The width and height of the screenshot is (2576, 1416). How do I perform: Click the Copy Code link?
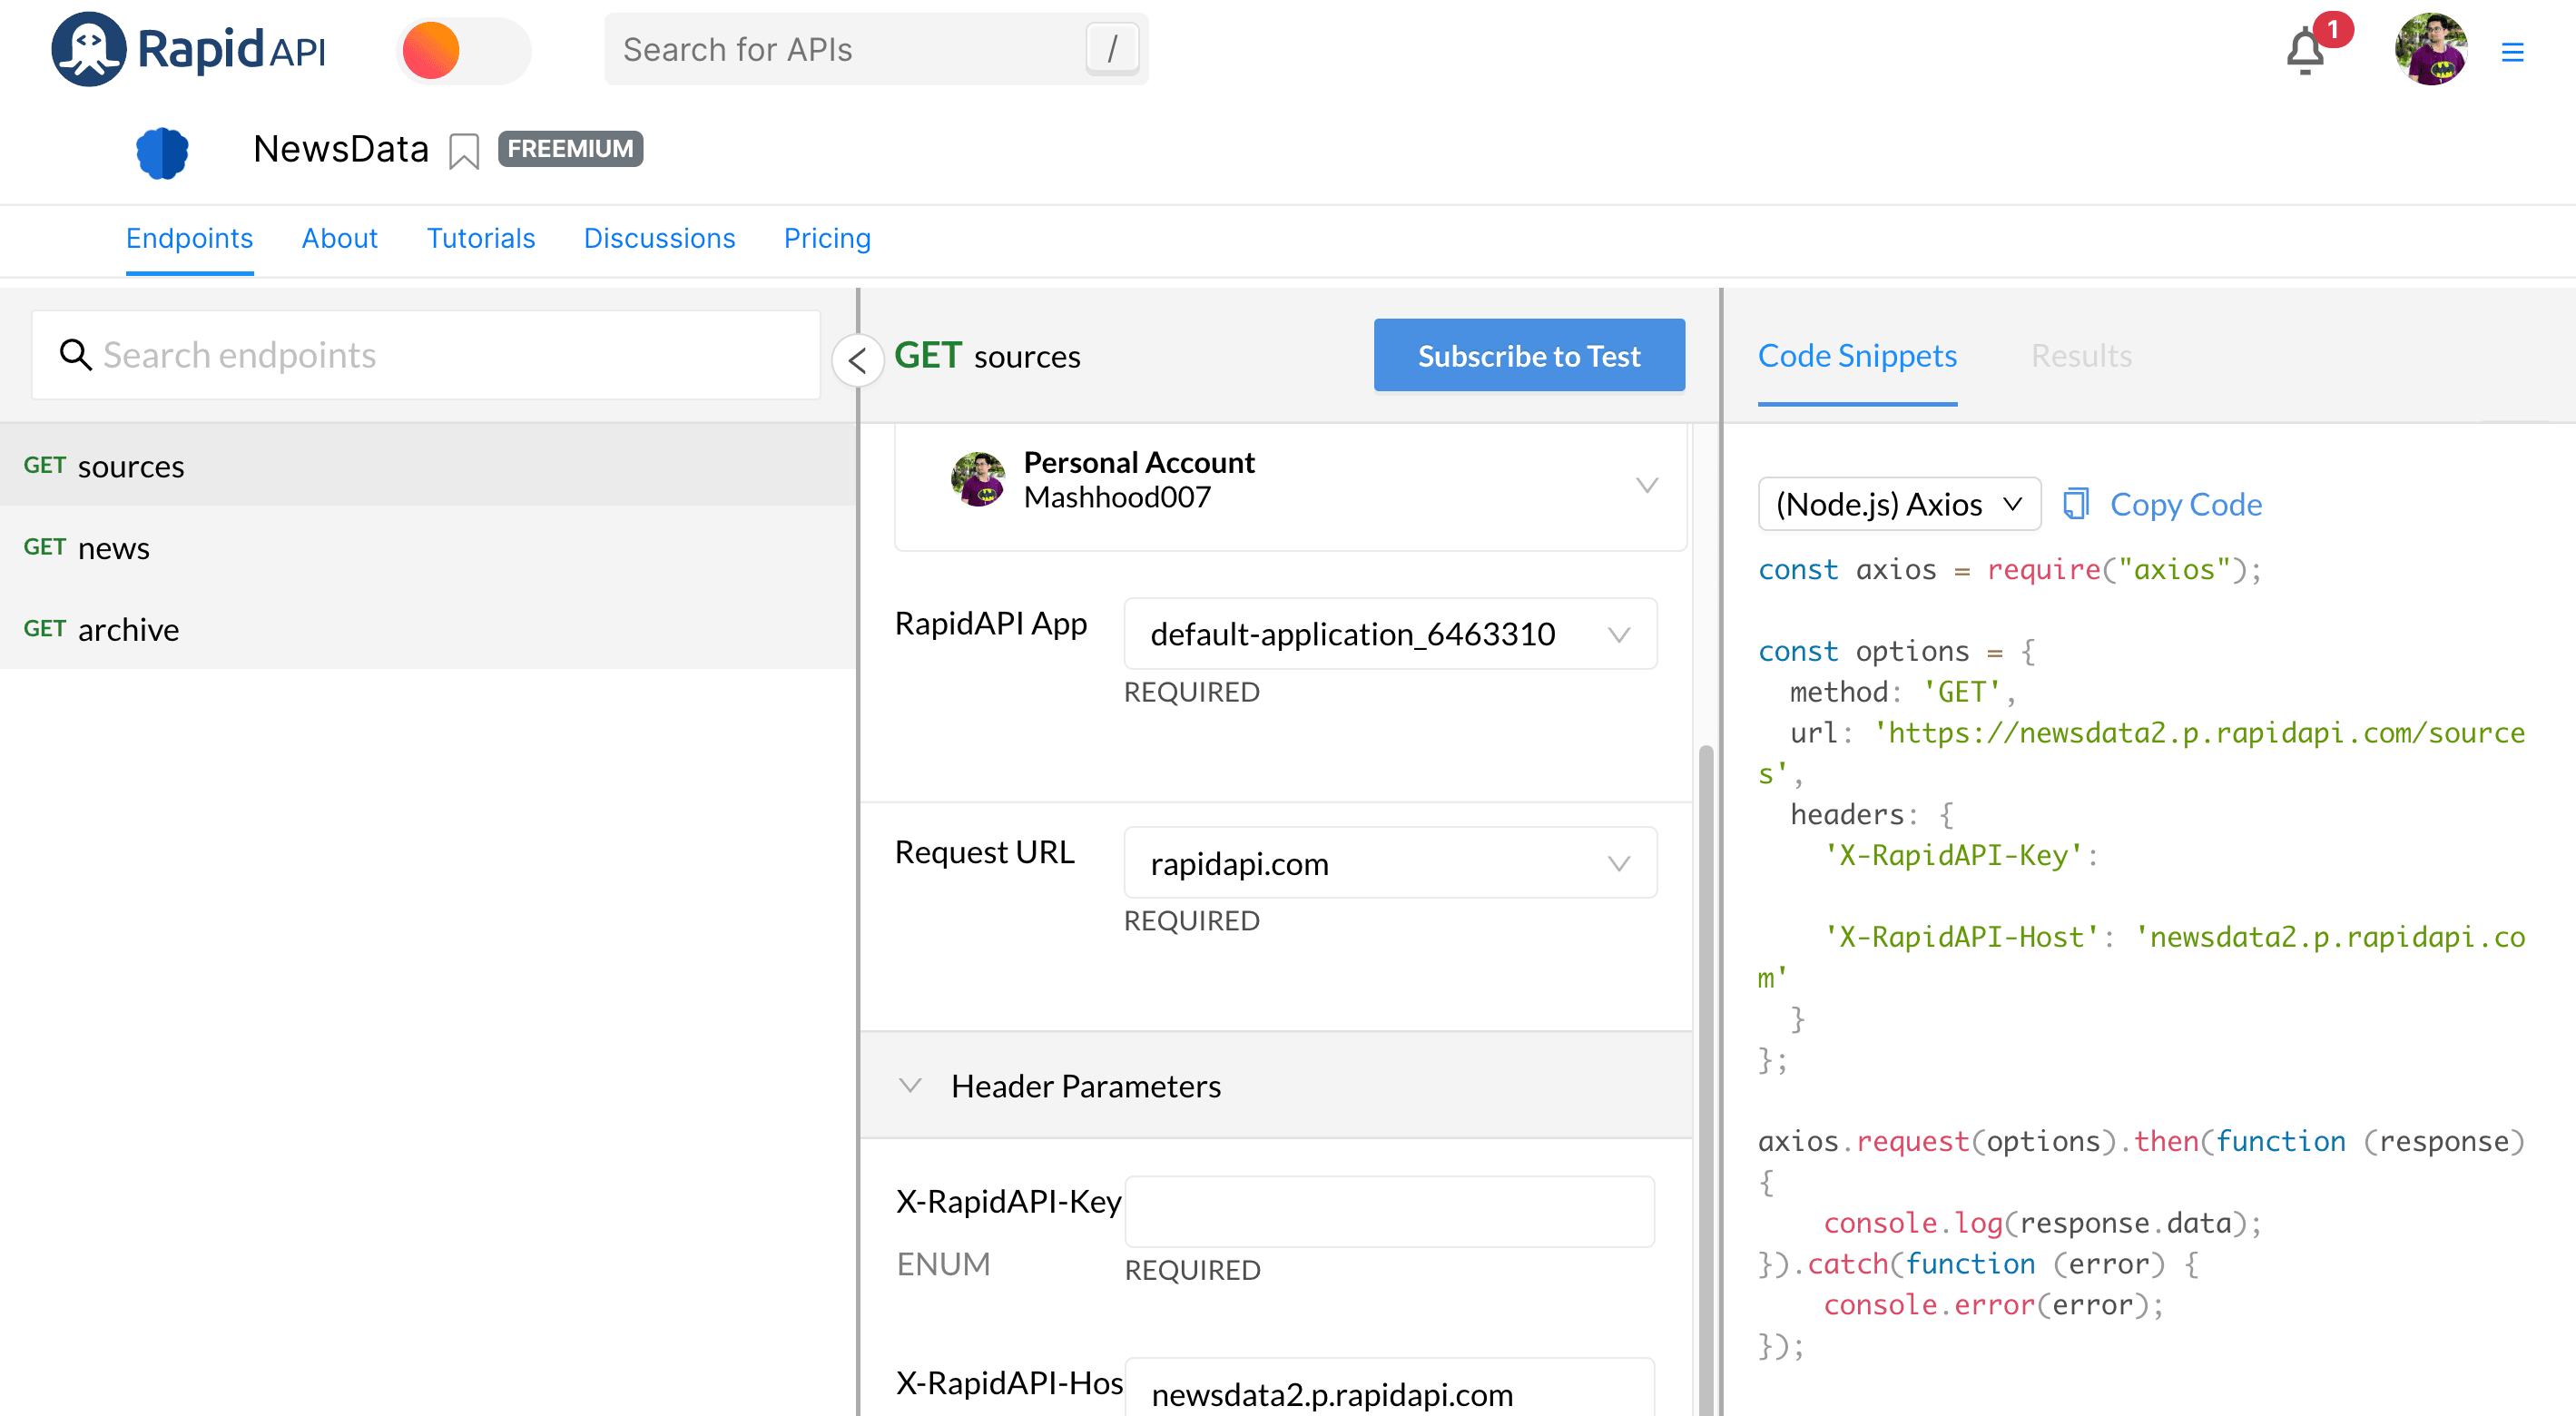(x=2185, y=504)
